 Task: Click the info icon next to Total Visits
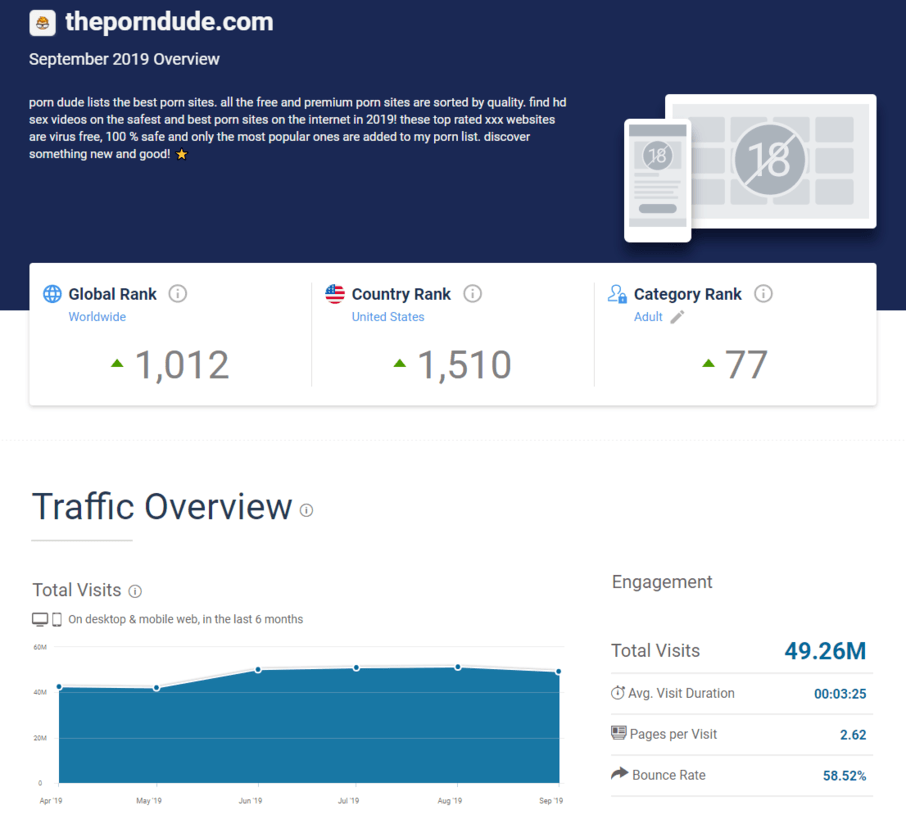coord(135,591)
